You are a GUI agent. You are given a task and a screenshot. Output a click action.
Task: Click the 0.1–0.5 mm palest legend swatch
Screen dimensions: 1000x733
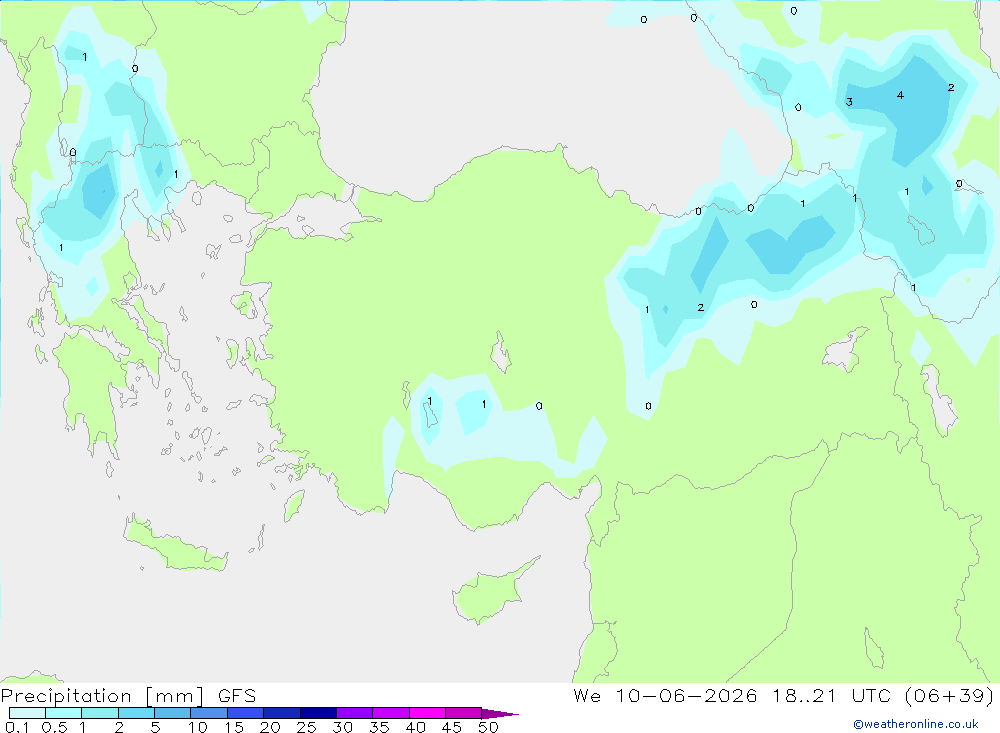coord(27,713)
